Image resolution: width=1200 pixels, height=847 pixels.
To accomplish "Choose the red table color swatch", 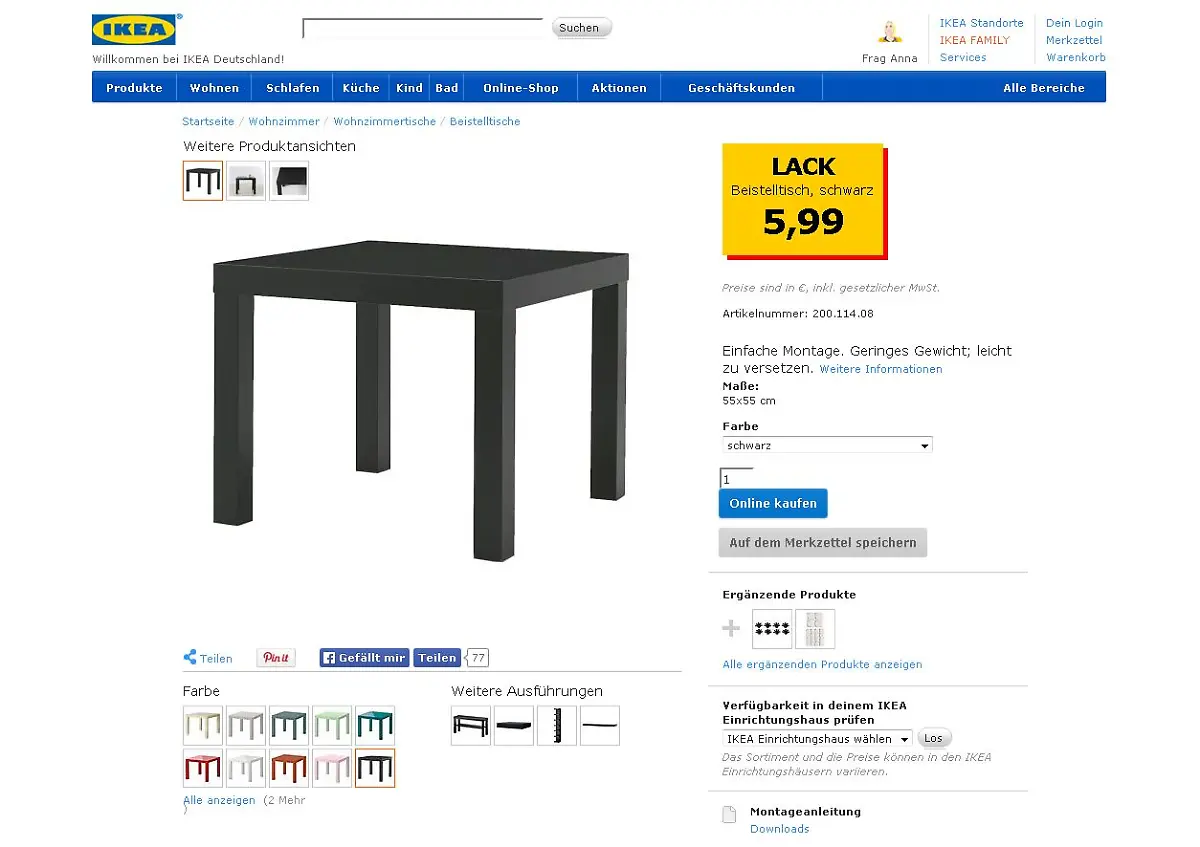I will pos(203,768).
